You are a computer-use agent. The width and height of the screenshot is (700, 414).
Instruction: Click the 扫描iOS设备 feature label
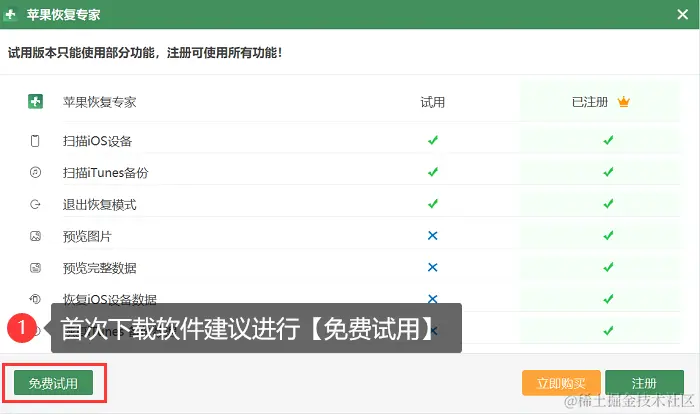click(97, 141)
